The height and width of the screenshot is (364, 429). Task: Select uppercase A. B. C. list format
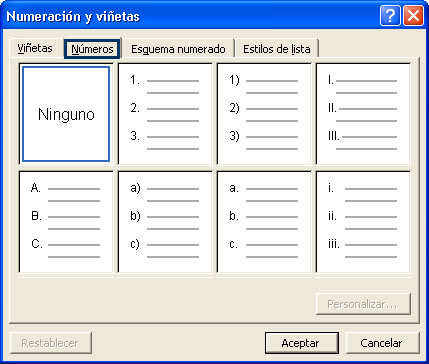coord(66,222)
